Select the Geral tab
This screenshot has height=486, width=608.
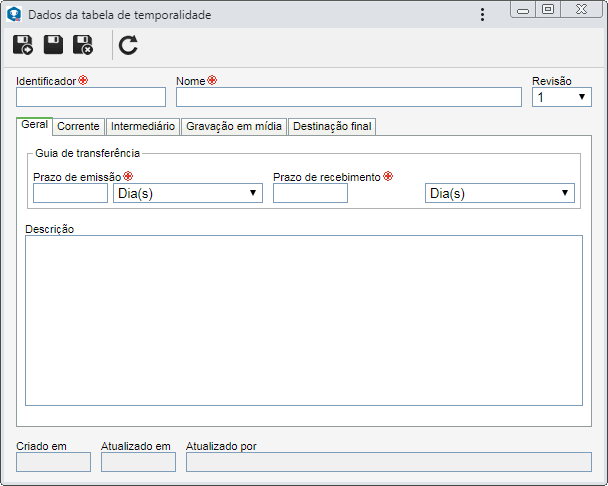tap(35, 125)
